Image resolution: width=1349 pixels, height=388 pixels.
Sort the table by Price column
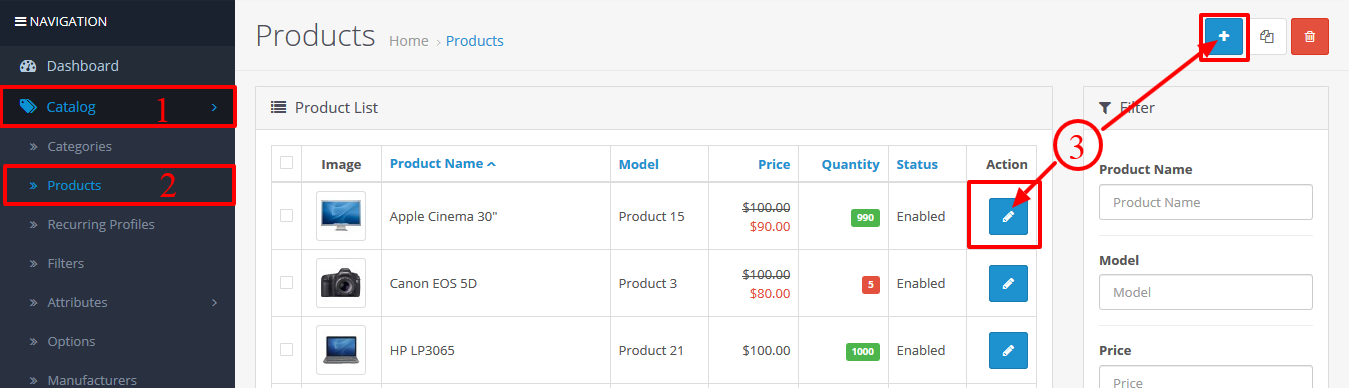point(774,164)
